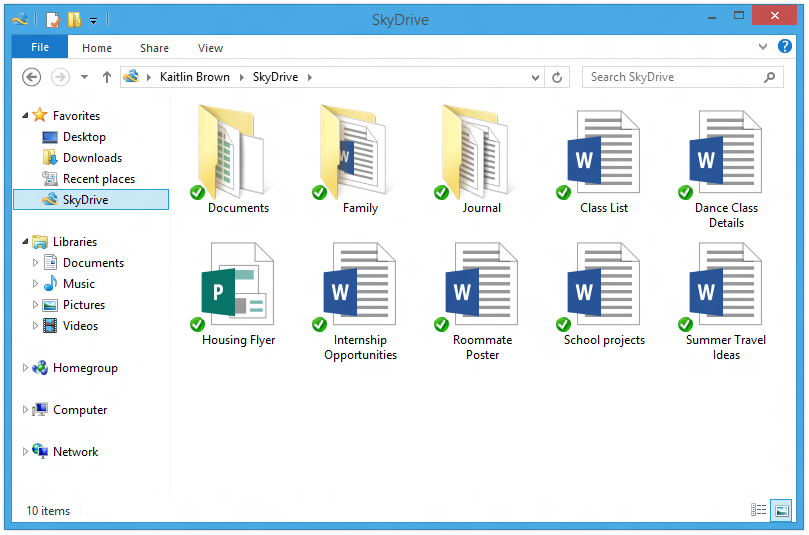Click the search magnifier icon
The width and height of the screenshot is (809, 535).
click(x=769, y=77)
